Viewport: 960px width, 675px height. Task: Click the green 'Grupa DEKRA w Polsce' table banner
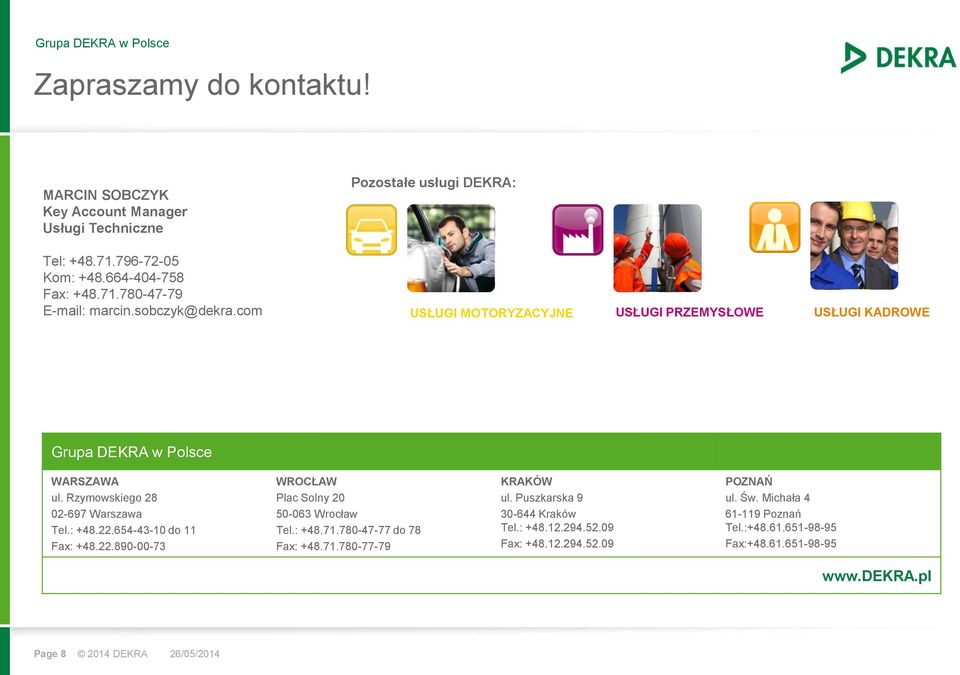tap(491, 451)
